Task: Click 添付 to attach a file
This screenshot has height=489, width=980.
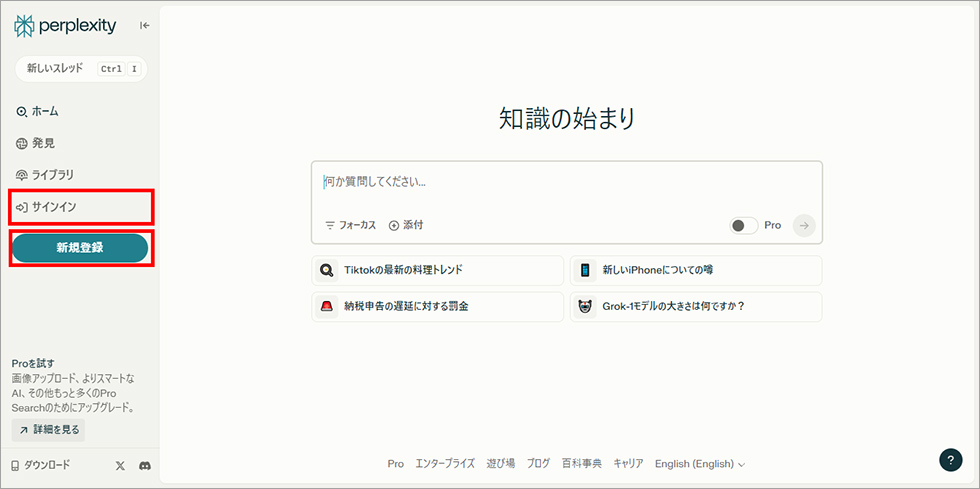Action: 406,225
